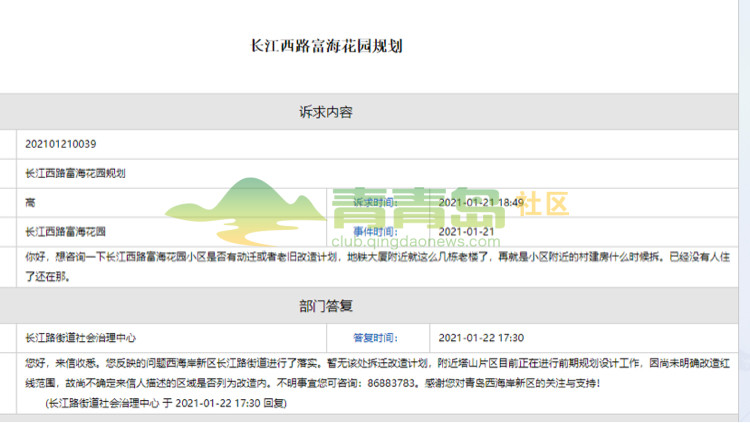The image size is (750, 423).
Task: Select the case number 202101210039
Action: tap(61, 144)
